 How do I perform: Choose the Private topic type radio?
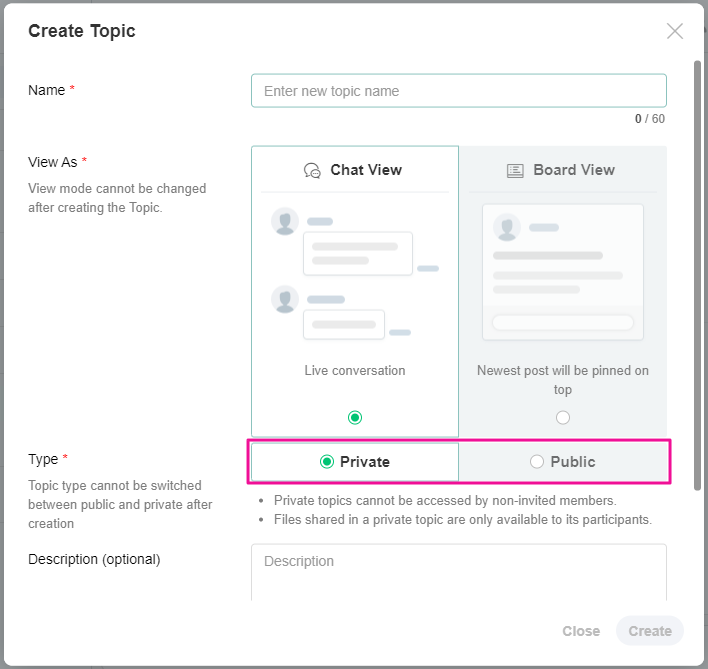tap(326, 462)
